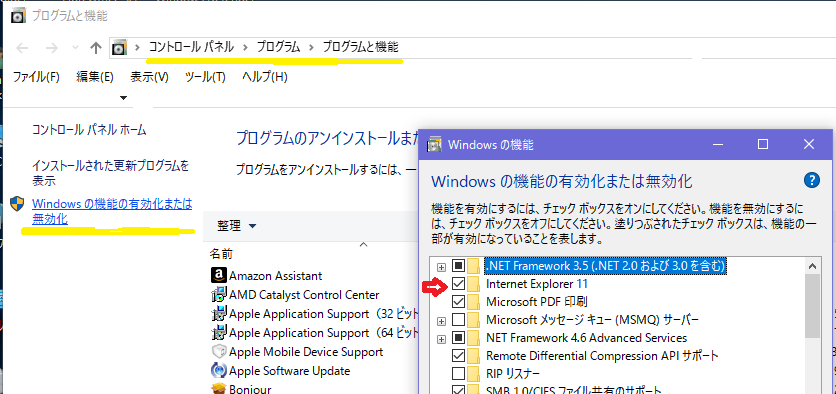
Task: Toggle the NET Framework 4.6 Advanced Services checkbox
Action: (459, 337)
